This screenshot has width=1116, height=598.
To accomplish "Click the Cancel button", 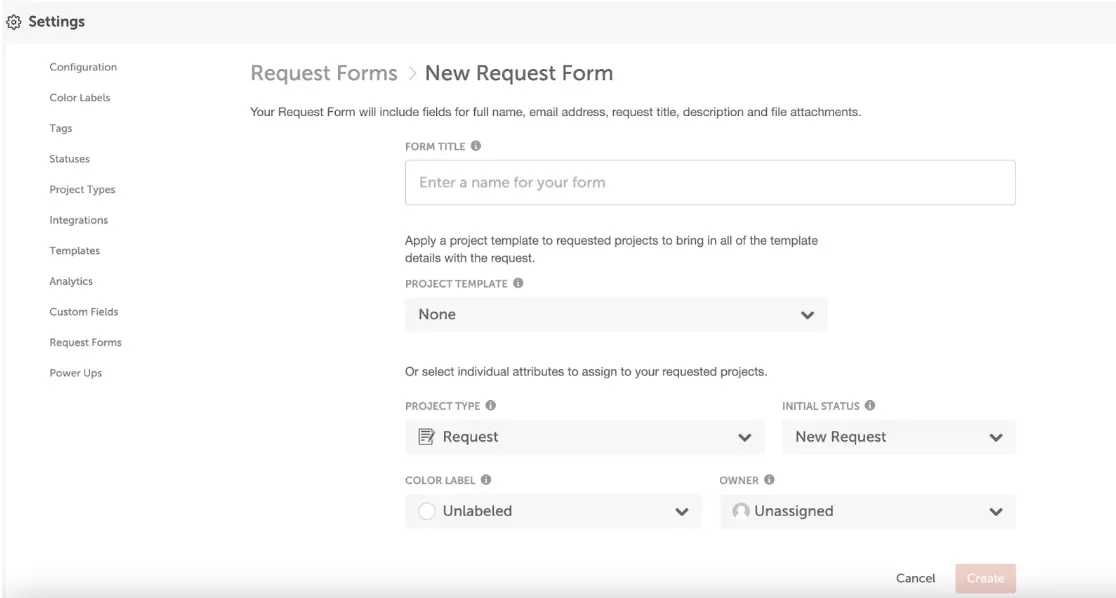I will tap(915, 578).
